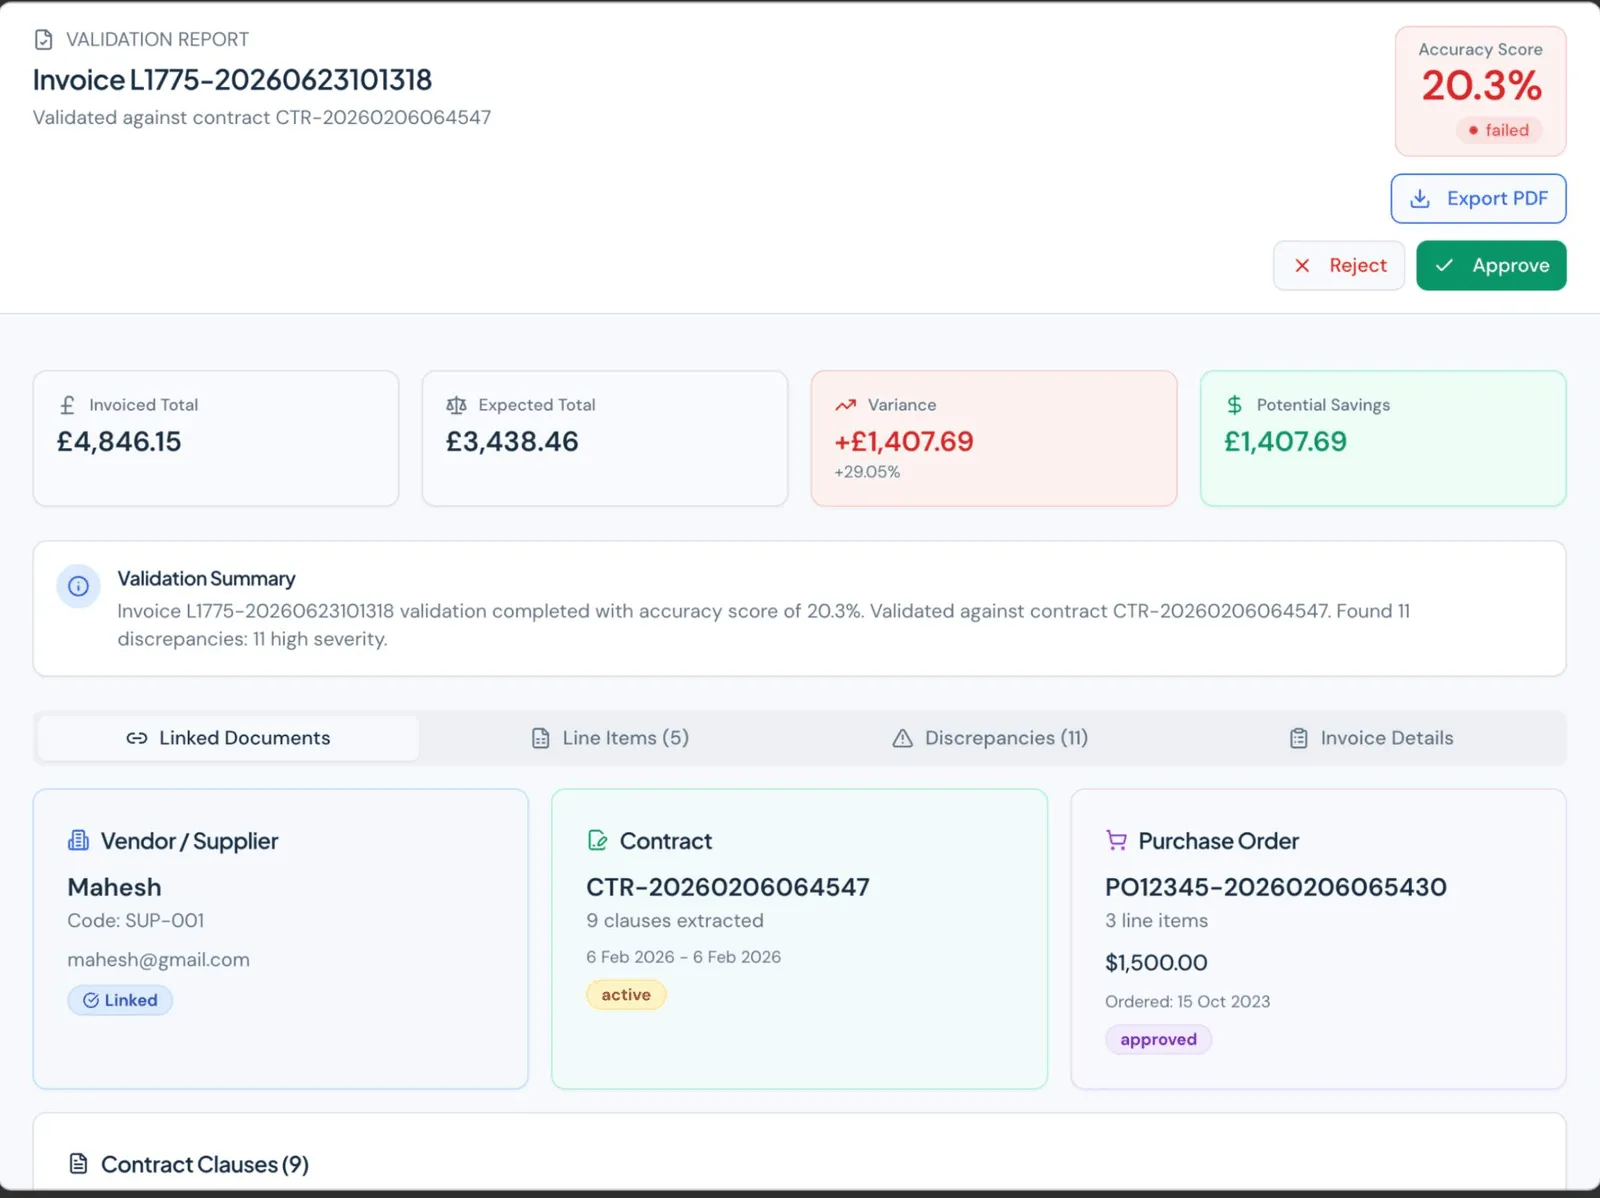Click the 9 clauses extracted text
The height and width of the screenshot is (1198, 1600).
pyautogui.click(x=675, y=920)
